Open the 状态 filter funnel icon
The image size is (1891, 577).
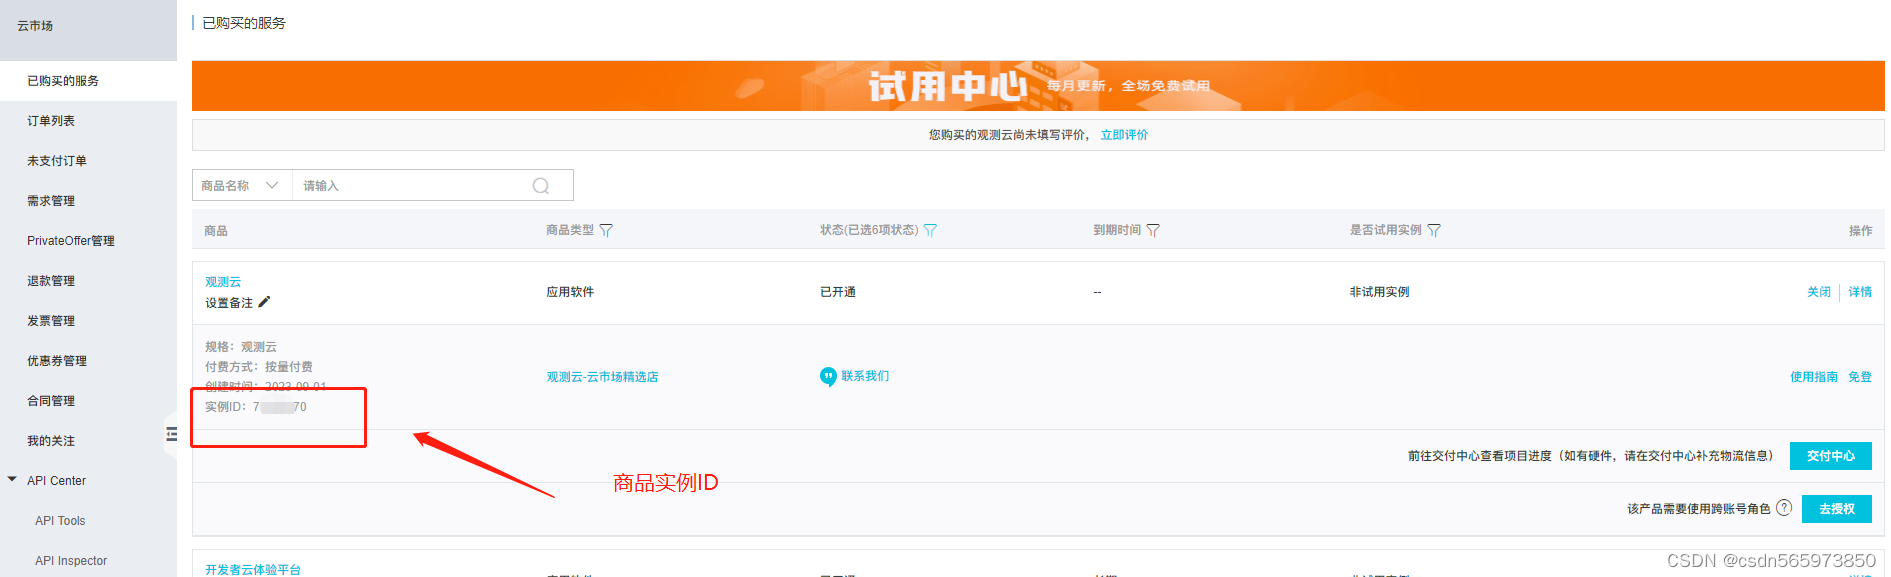pos(930,231)
